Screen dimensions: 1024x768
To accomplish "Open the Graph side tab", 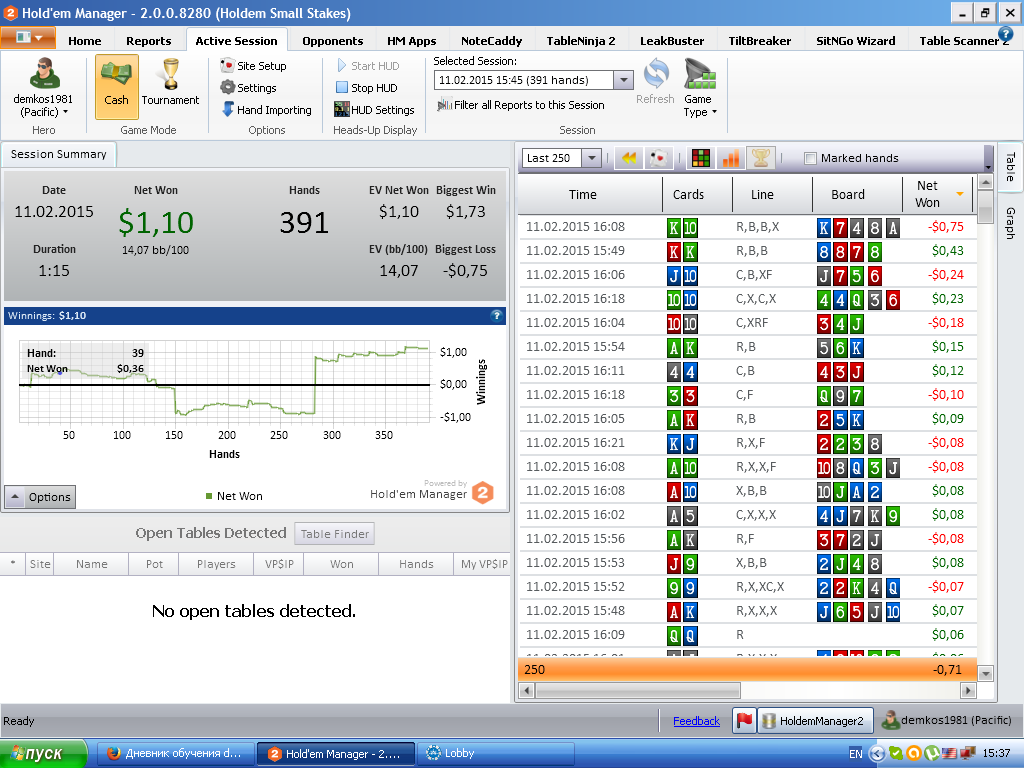I will 1010,223.
